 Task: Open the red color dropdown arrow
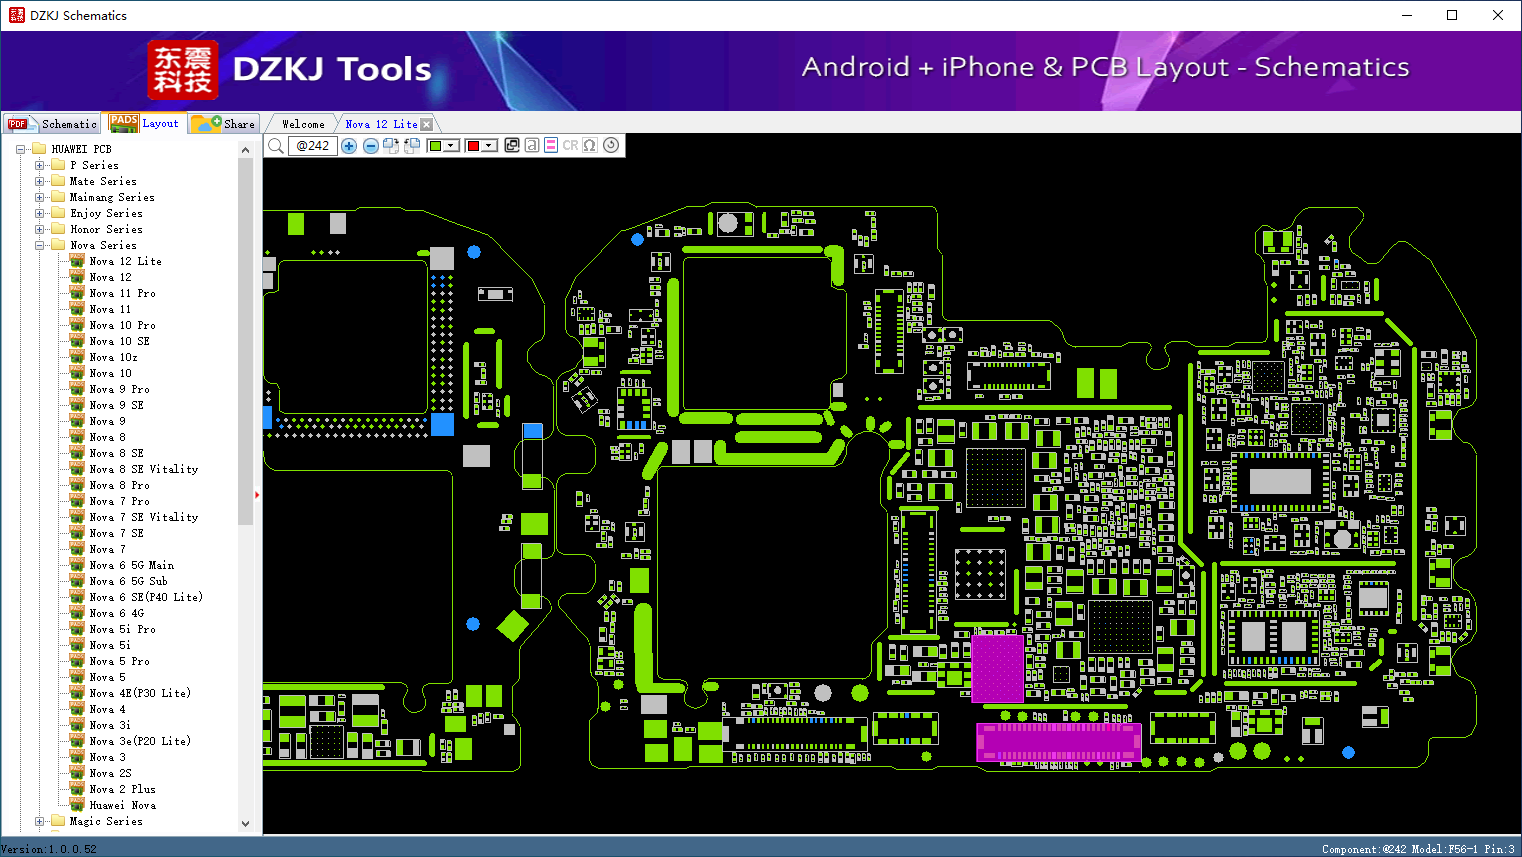[489, 146]
